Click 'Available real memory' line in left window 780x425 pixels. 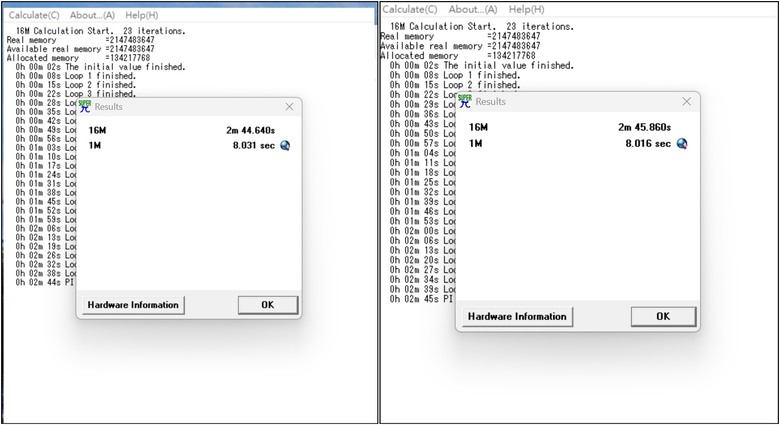(x=81, y=49)
